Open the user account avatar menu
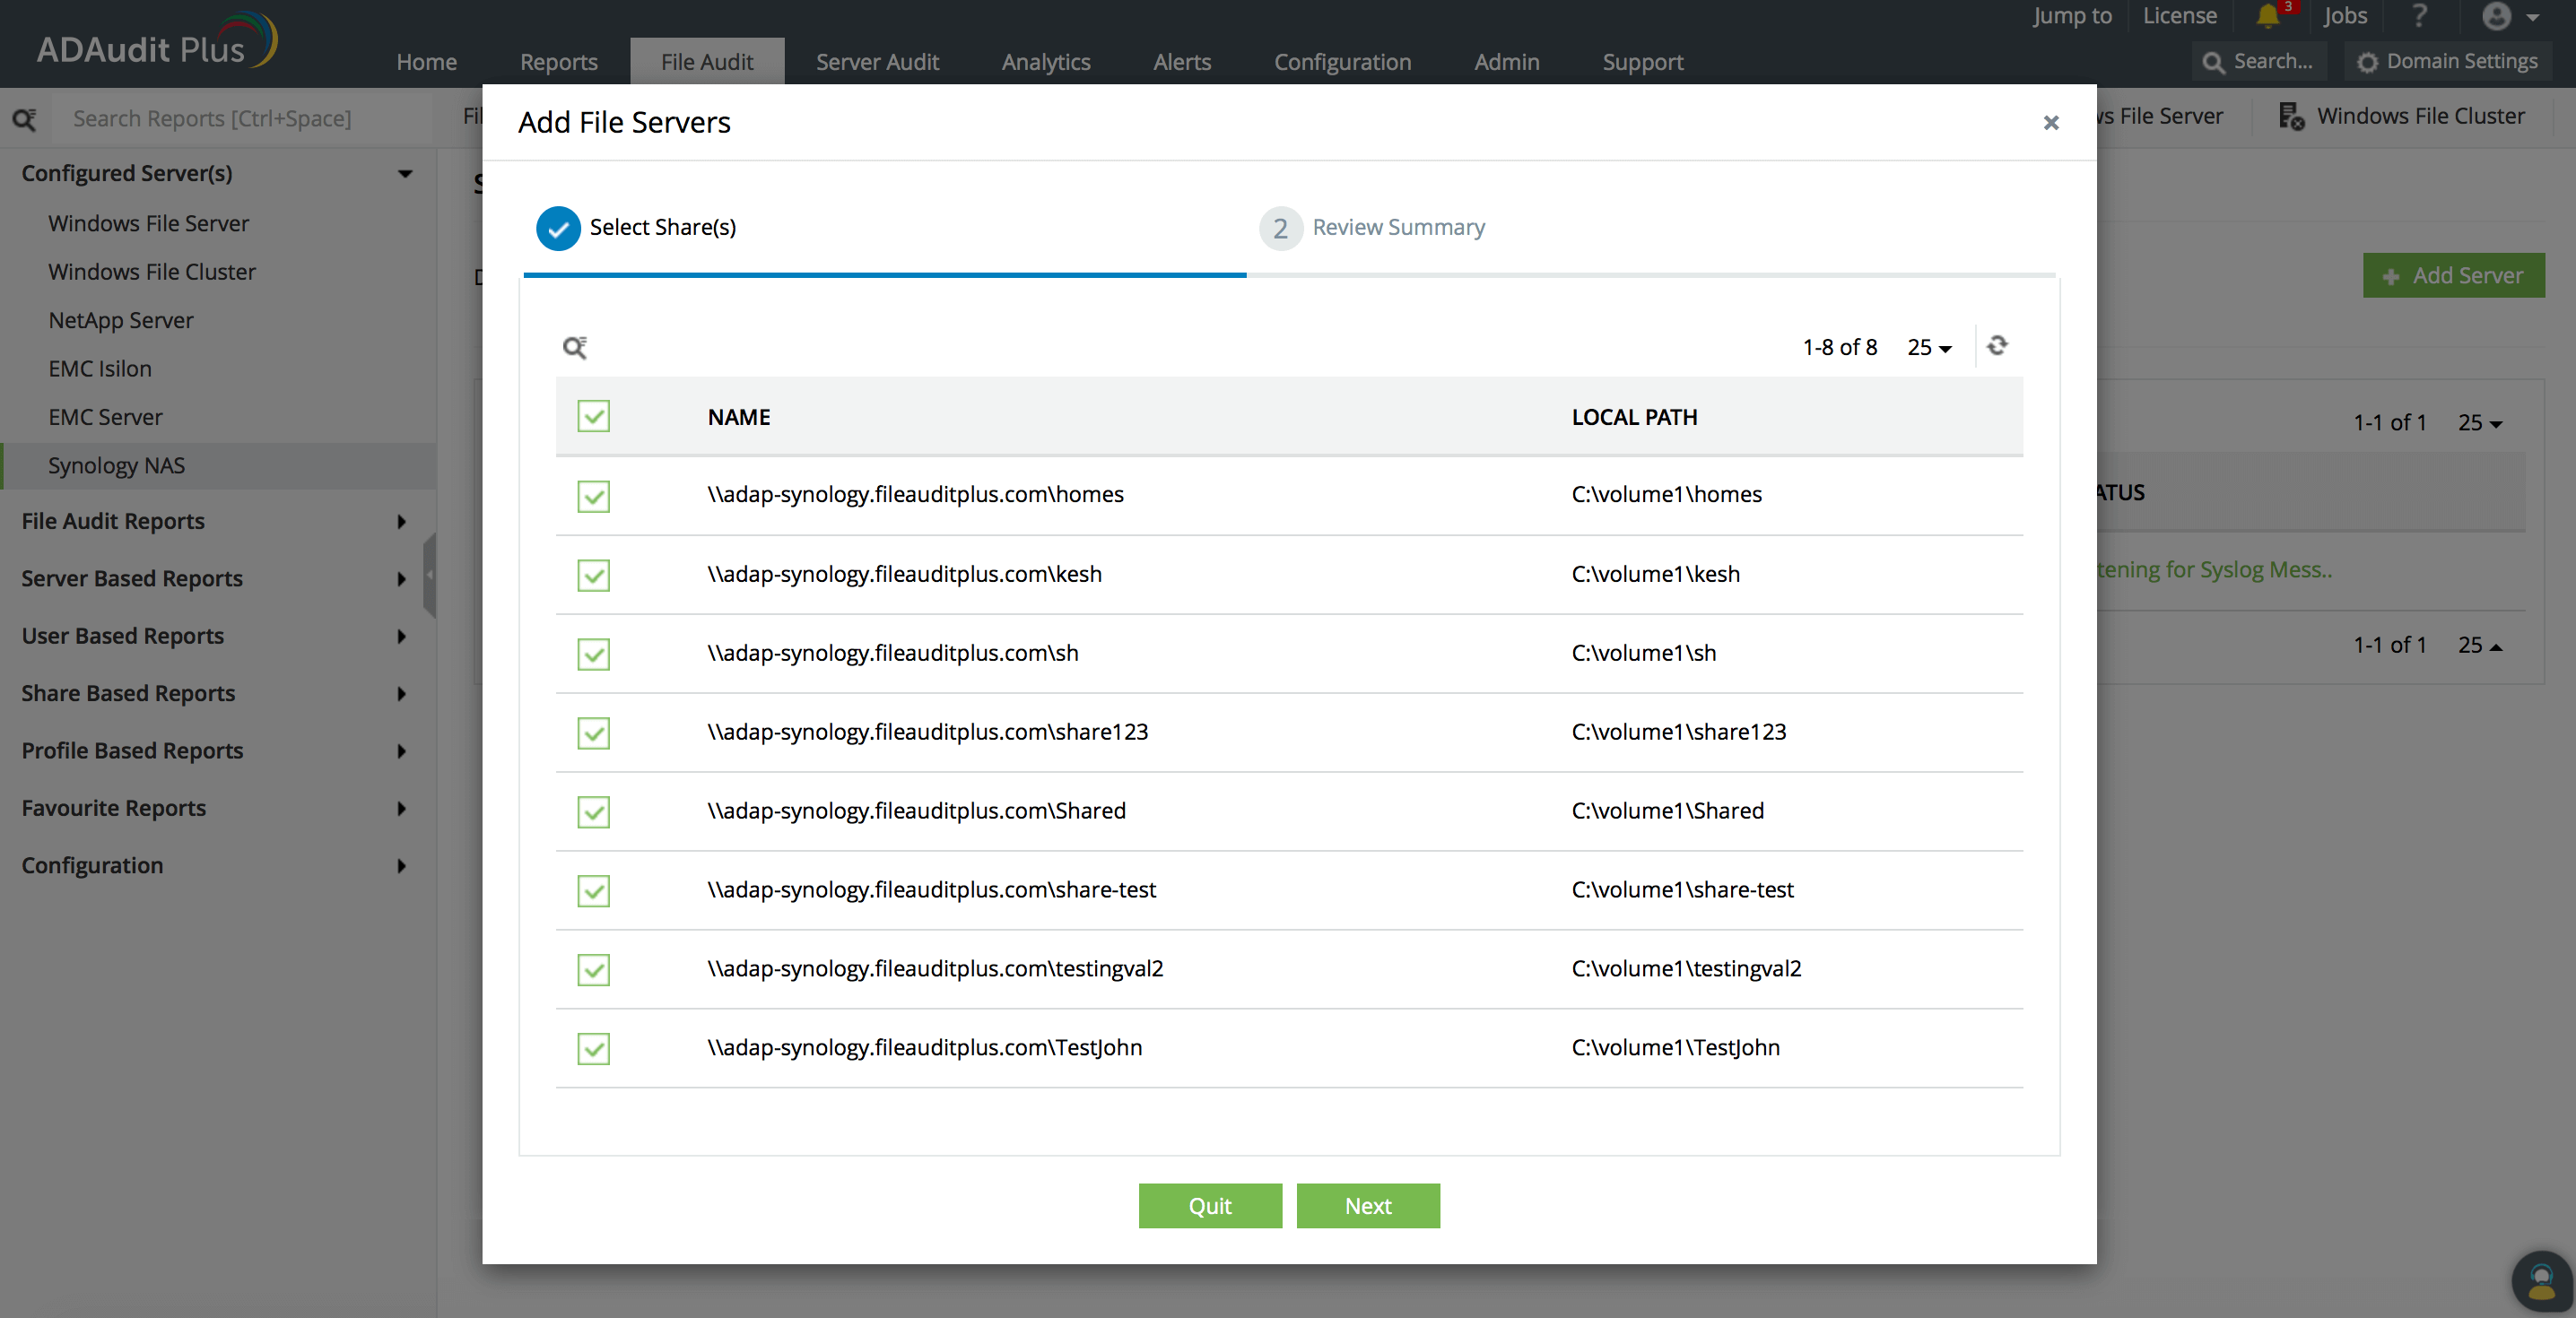This screenshot has height=1318, width=2576. pos(2497,16)
